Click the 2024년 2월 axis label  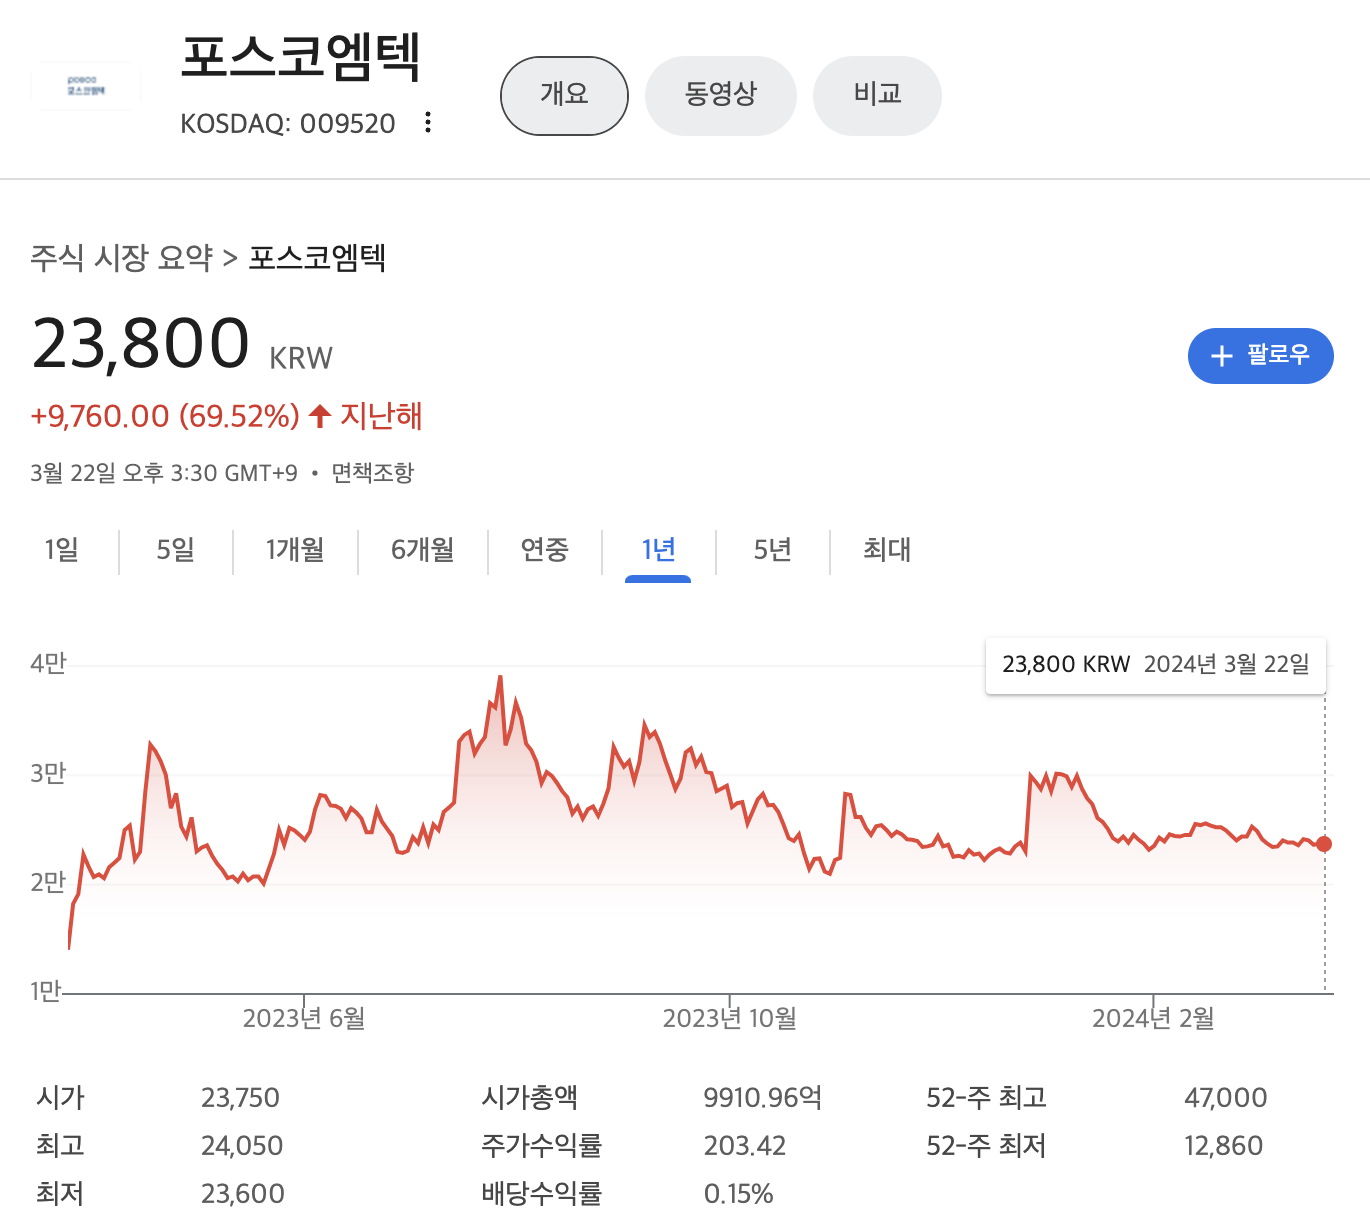(x=1153, y=1018)
